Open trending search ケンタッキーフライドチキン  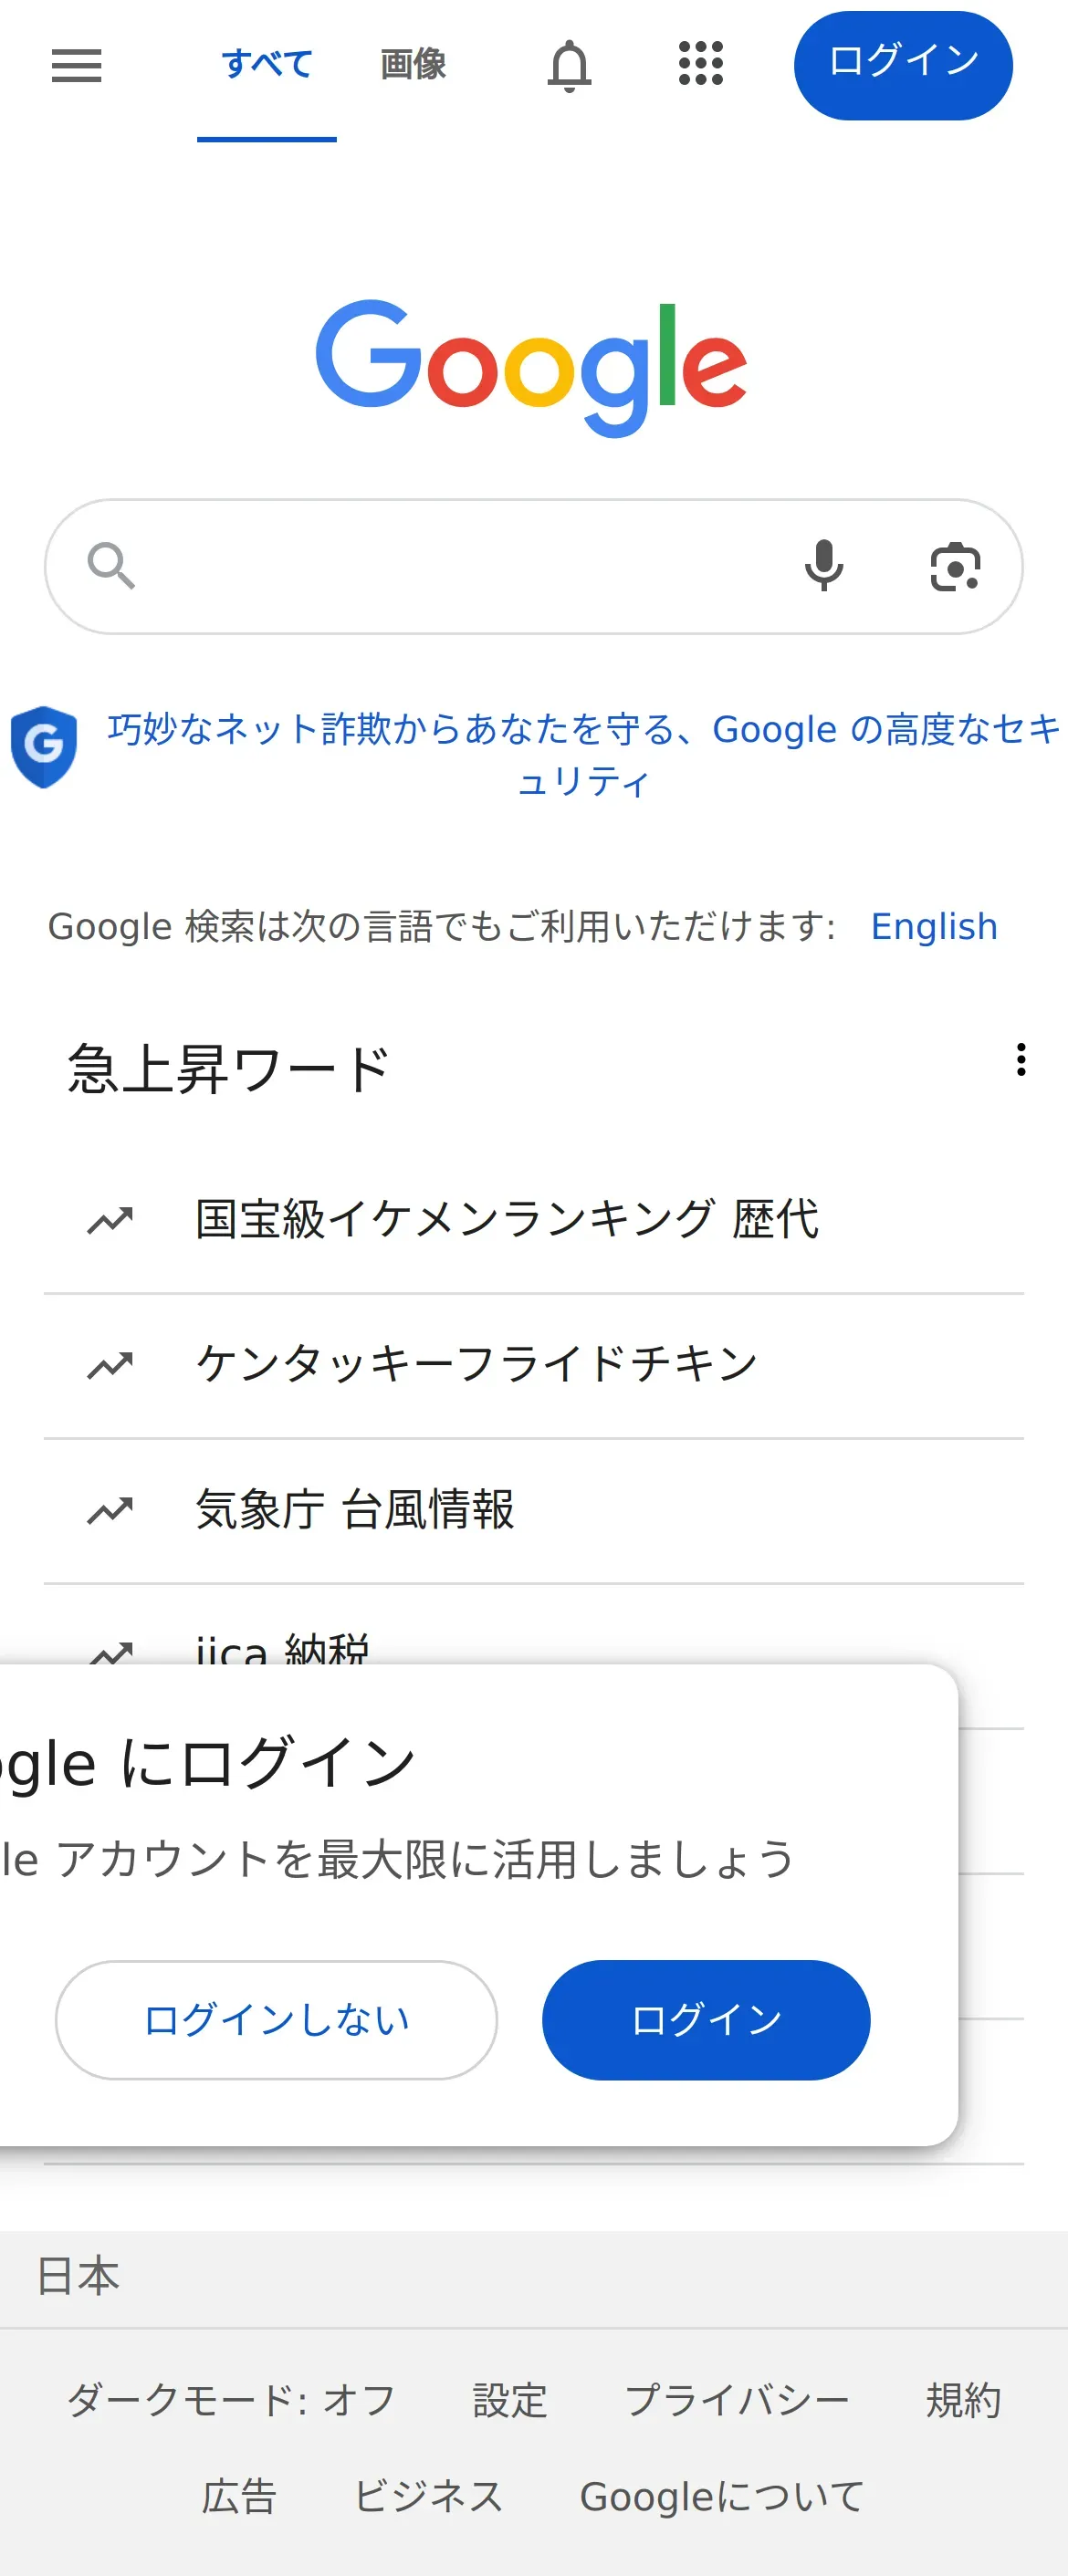coord(476,1365)
